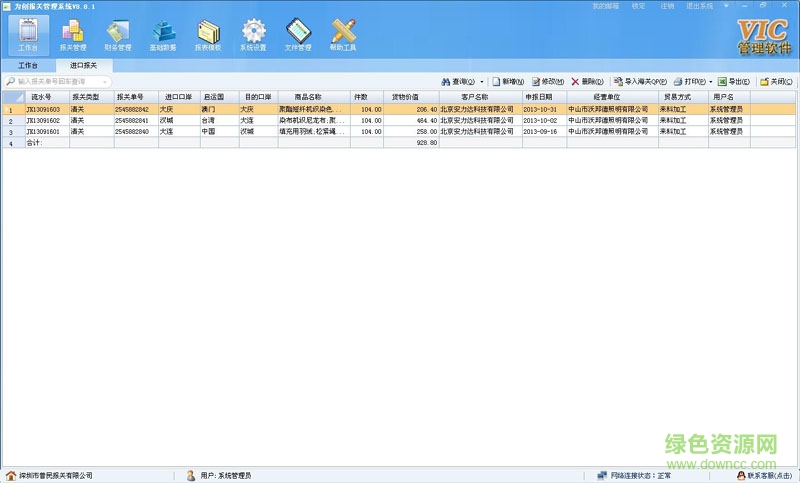This screenshot has height=483, width=800.
Task: Open 报关管理 customs management module
Action: [x=73, y=35]
